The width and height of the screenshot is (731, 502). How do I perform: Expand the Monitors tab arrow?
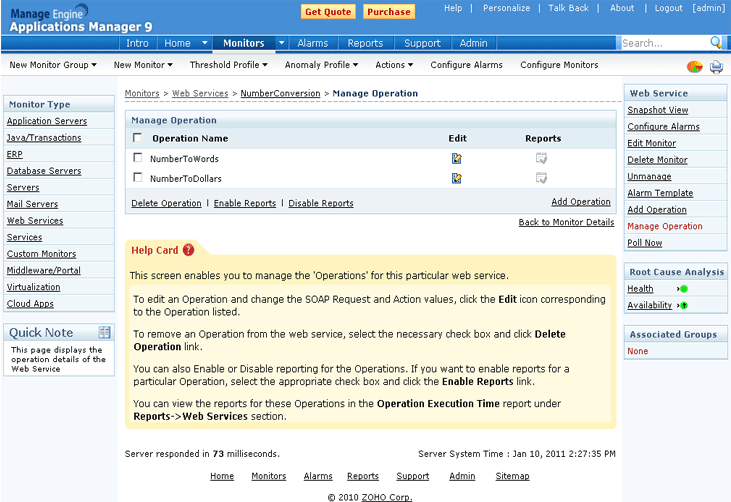[x=282, y=43]
